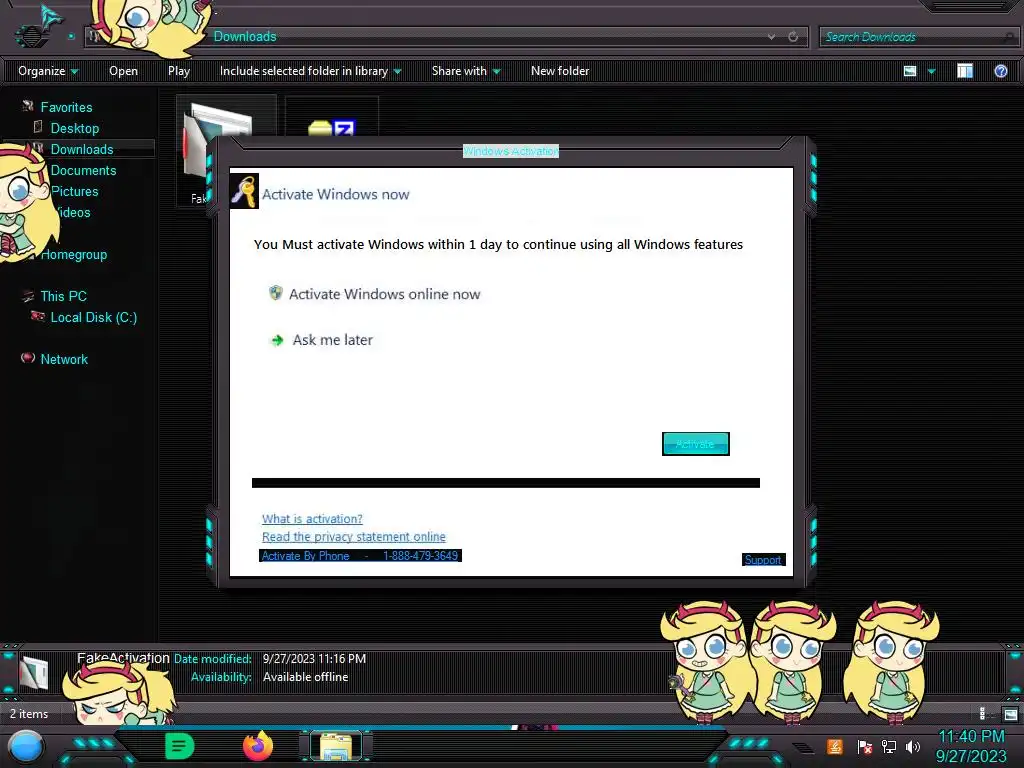Click the shield icon beside Activate online
The image size is (1024, 768).
pos(276,293)
